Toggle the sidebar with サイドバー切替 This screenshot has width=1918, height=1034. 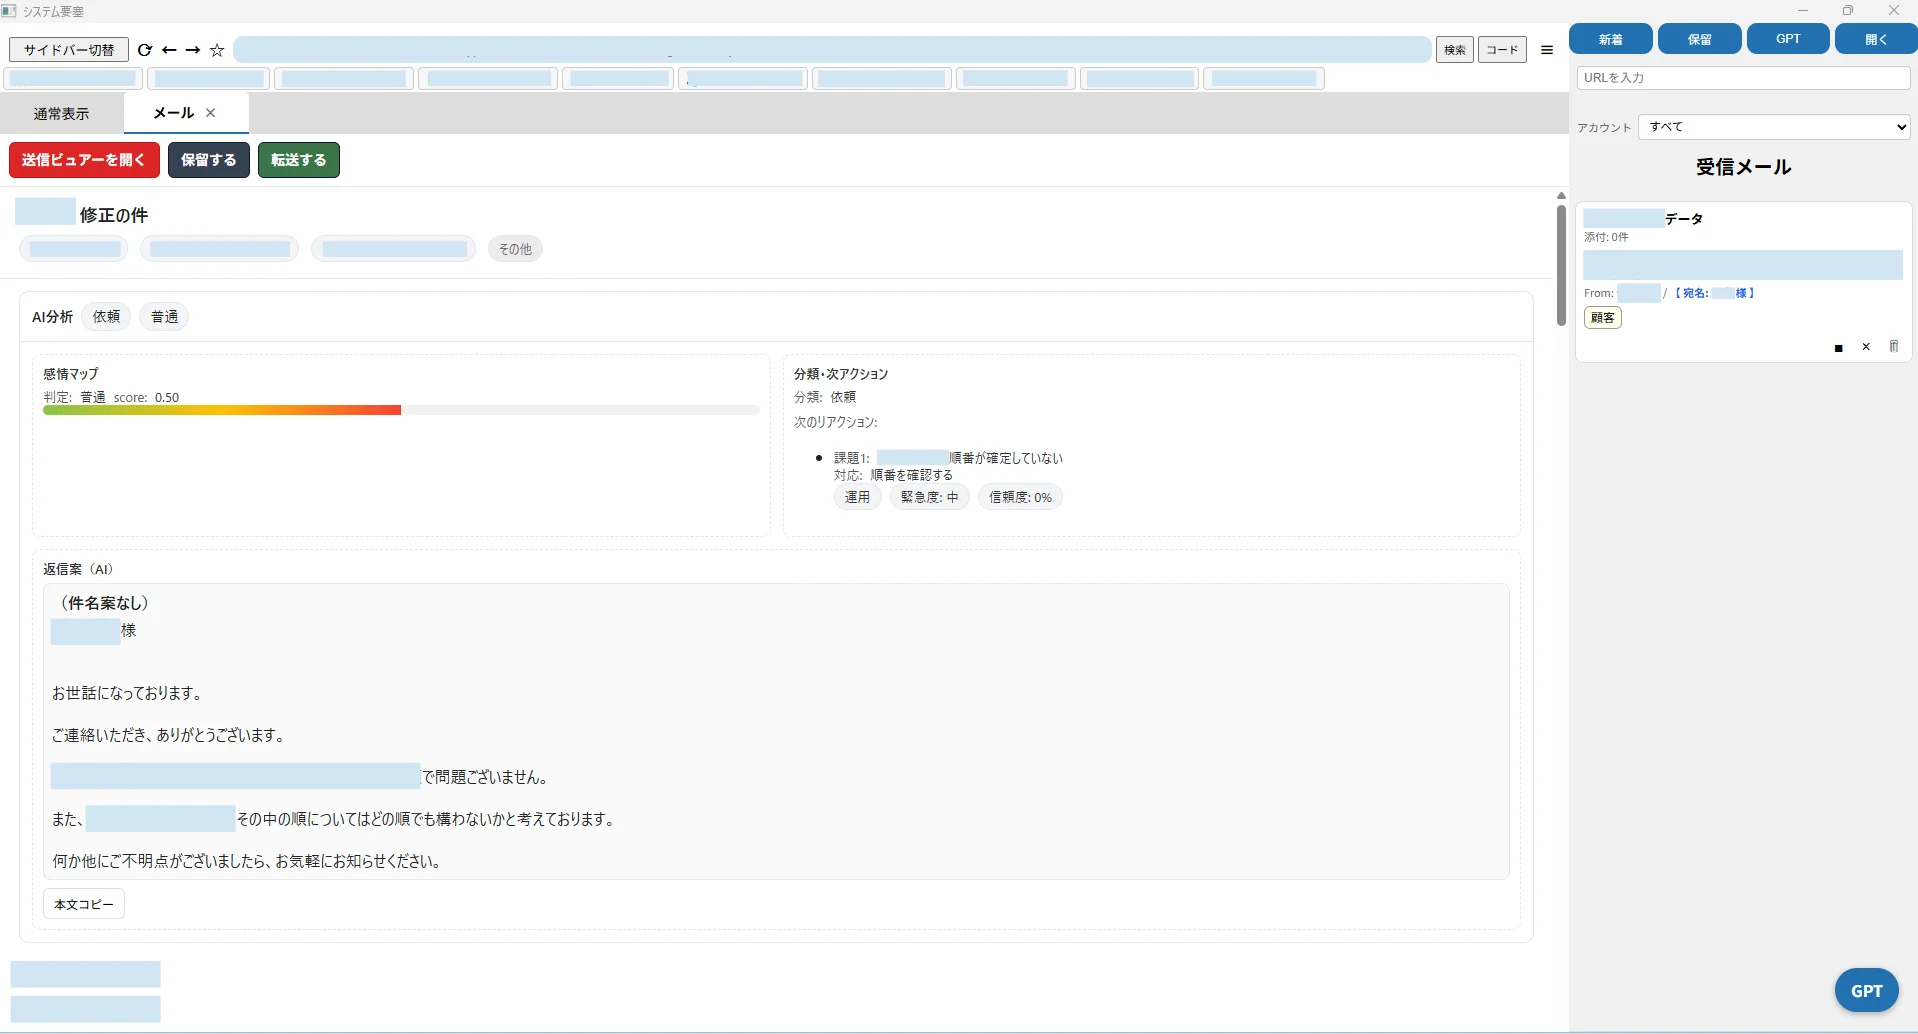69,50
